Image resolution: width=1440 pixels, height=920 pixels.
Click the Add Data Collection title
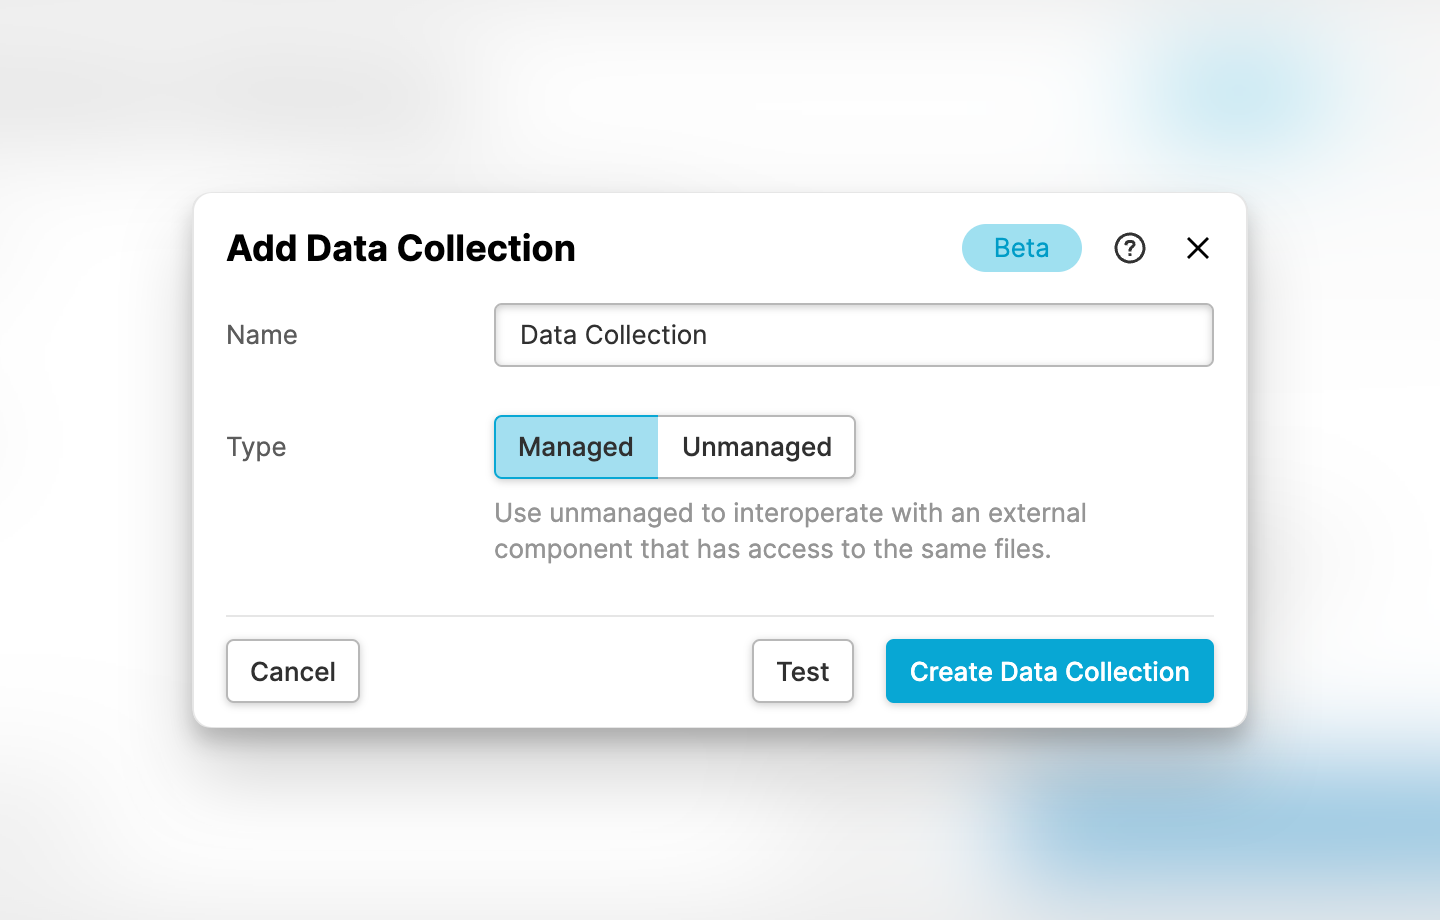401,248
